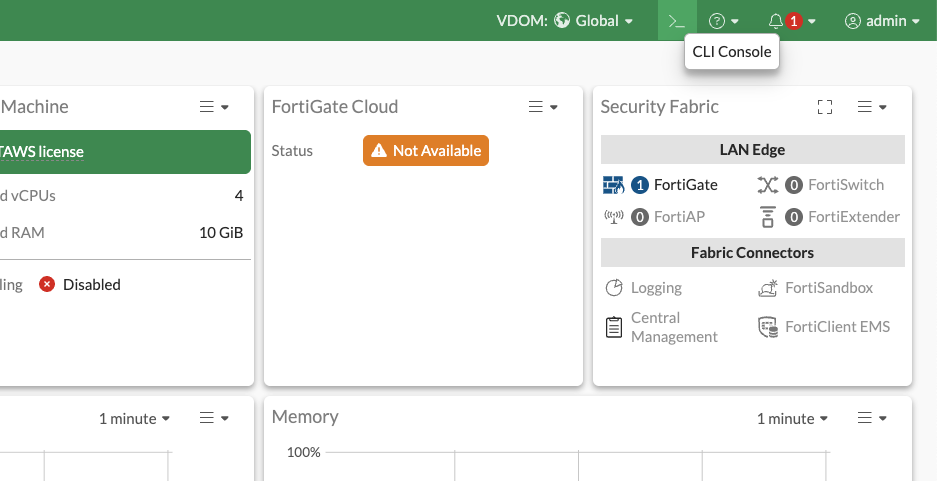Open the CPU widget hamburger menu
Screen dimensions: 937x481
[214, 418]
